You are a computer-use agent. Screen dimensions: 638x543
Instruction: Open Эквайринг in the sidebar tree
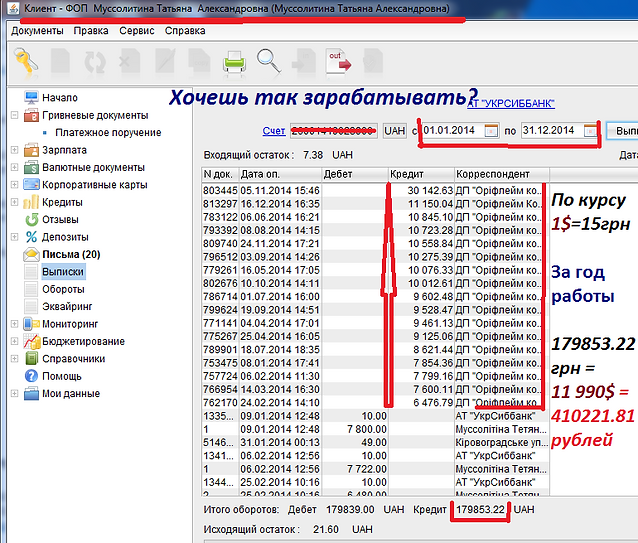pos(67,307)
